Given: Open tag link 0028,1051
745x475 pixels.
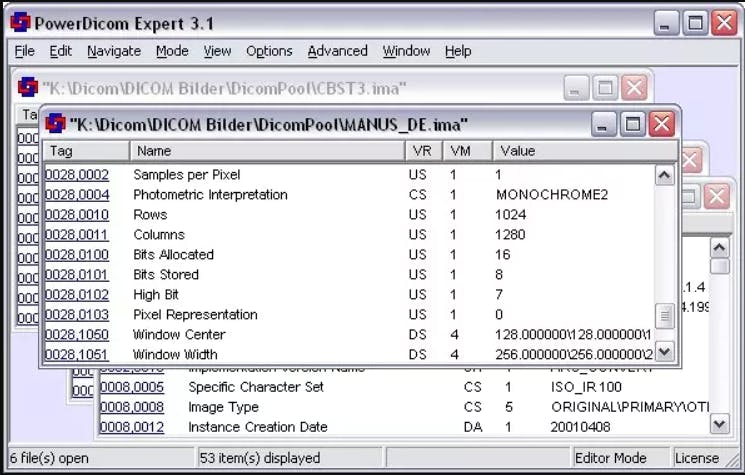Looking at the screenshot, I should [x=77, y=354].
